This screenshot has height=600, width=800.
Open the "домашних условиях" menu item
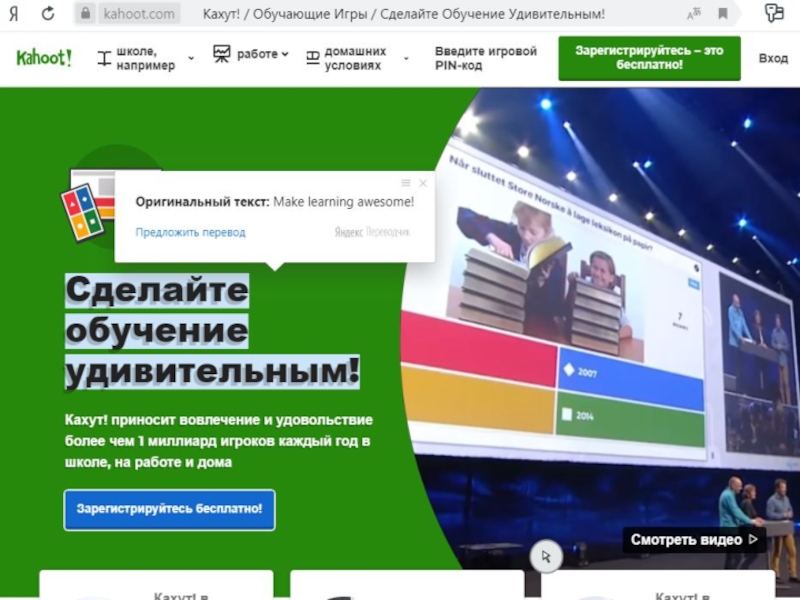click(358, 58)
